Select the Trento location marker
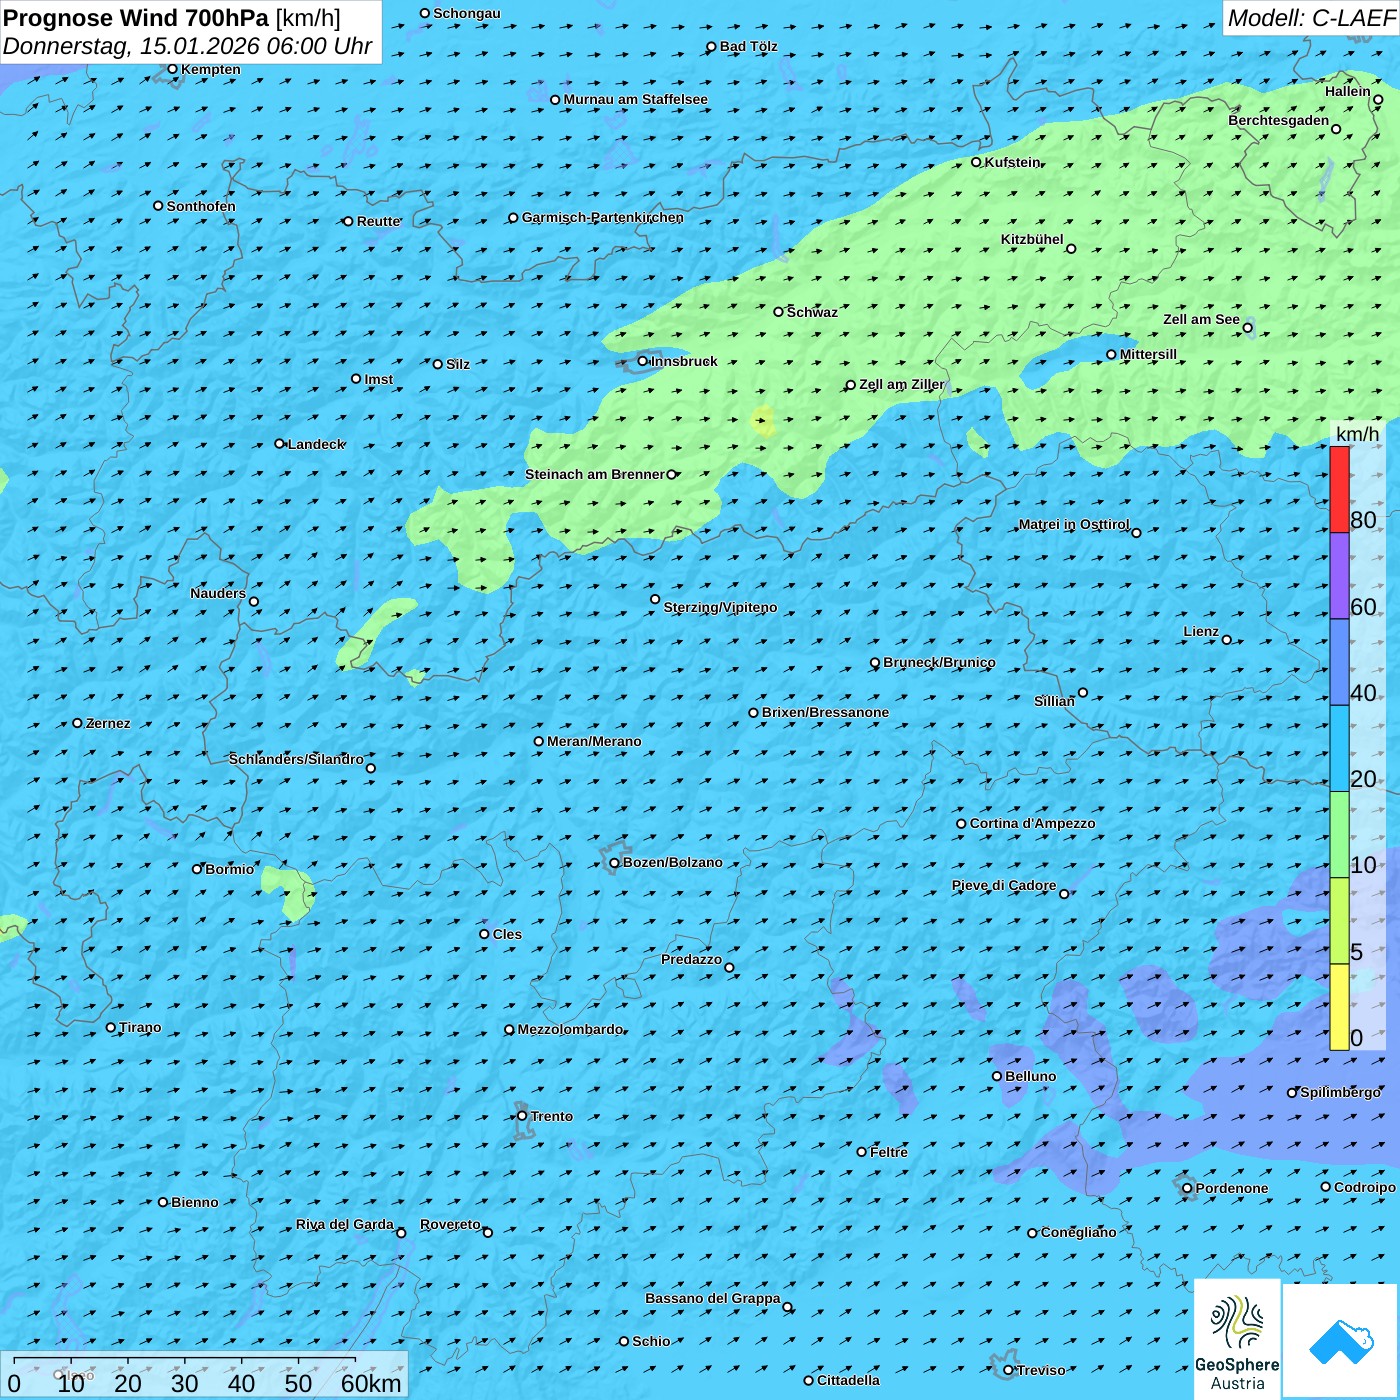1400x1400 pixels. tap(522, 1116)
